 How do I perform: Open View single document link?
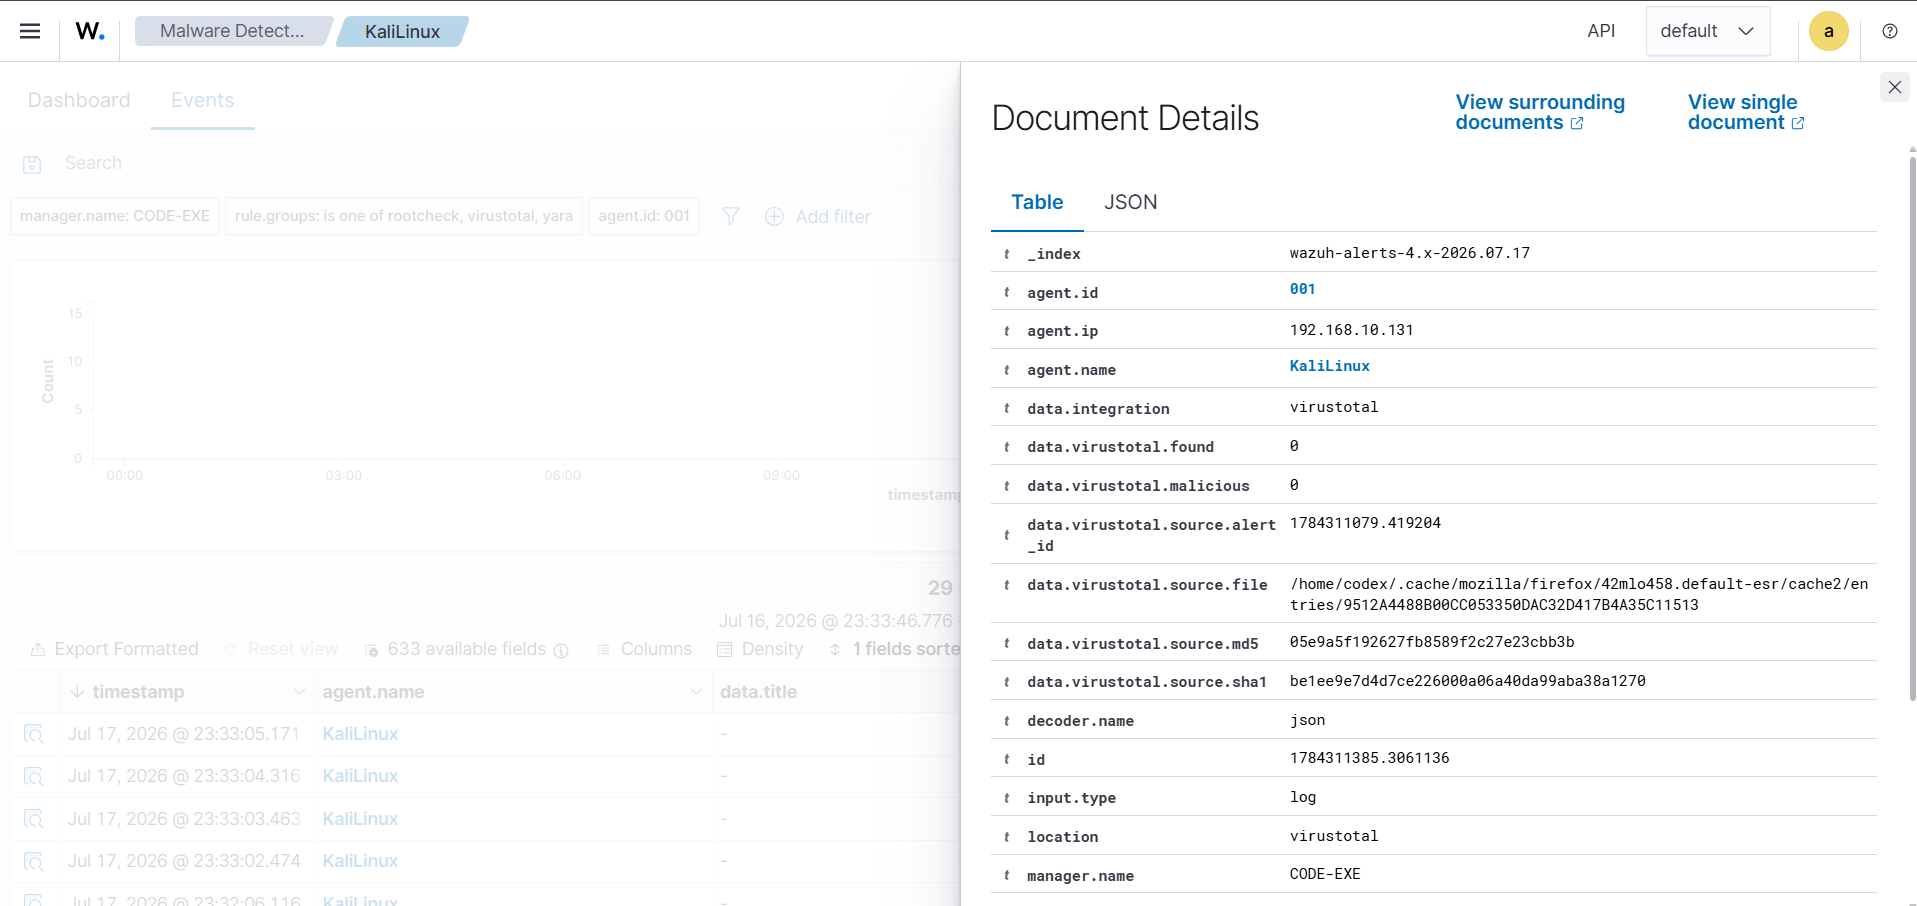tap(1746, 112)
